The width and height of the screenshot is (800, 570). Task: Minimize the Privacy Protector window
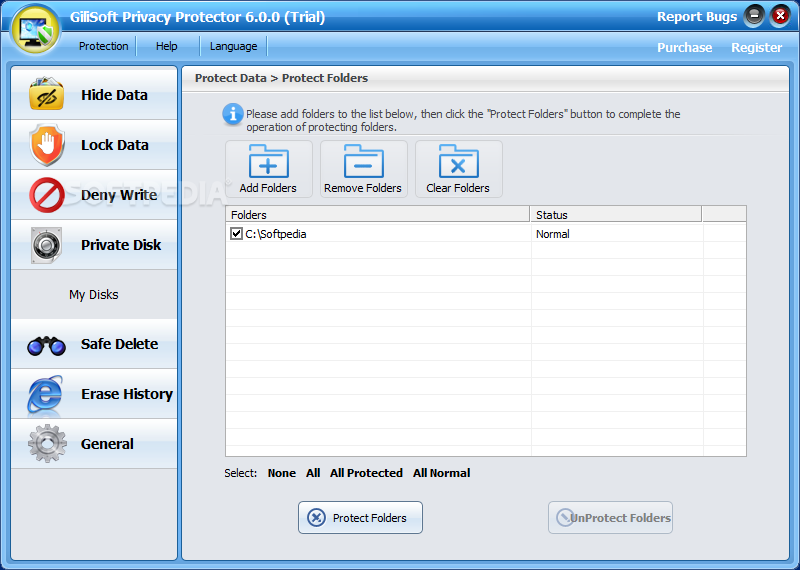(754, 16)
